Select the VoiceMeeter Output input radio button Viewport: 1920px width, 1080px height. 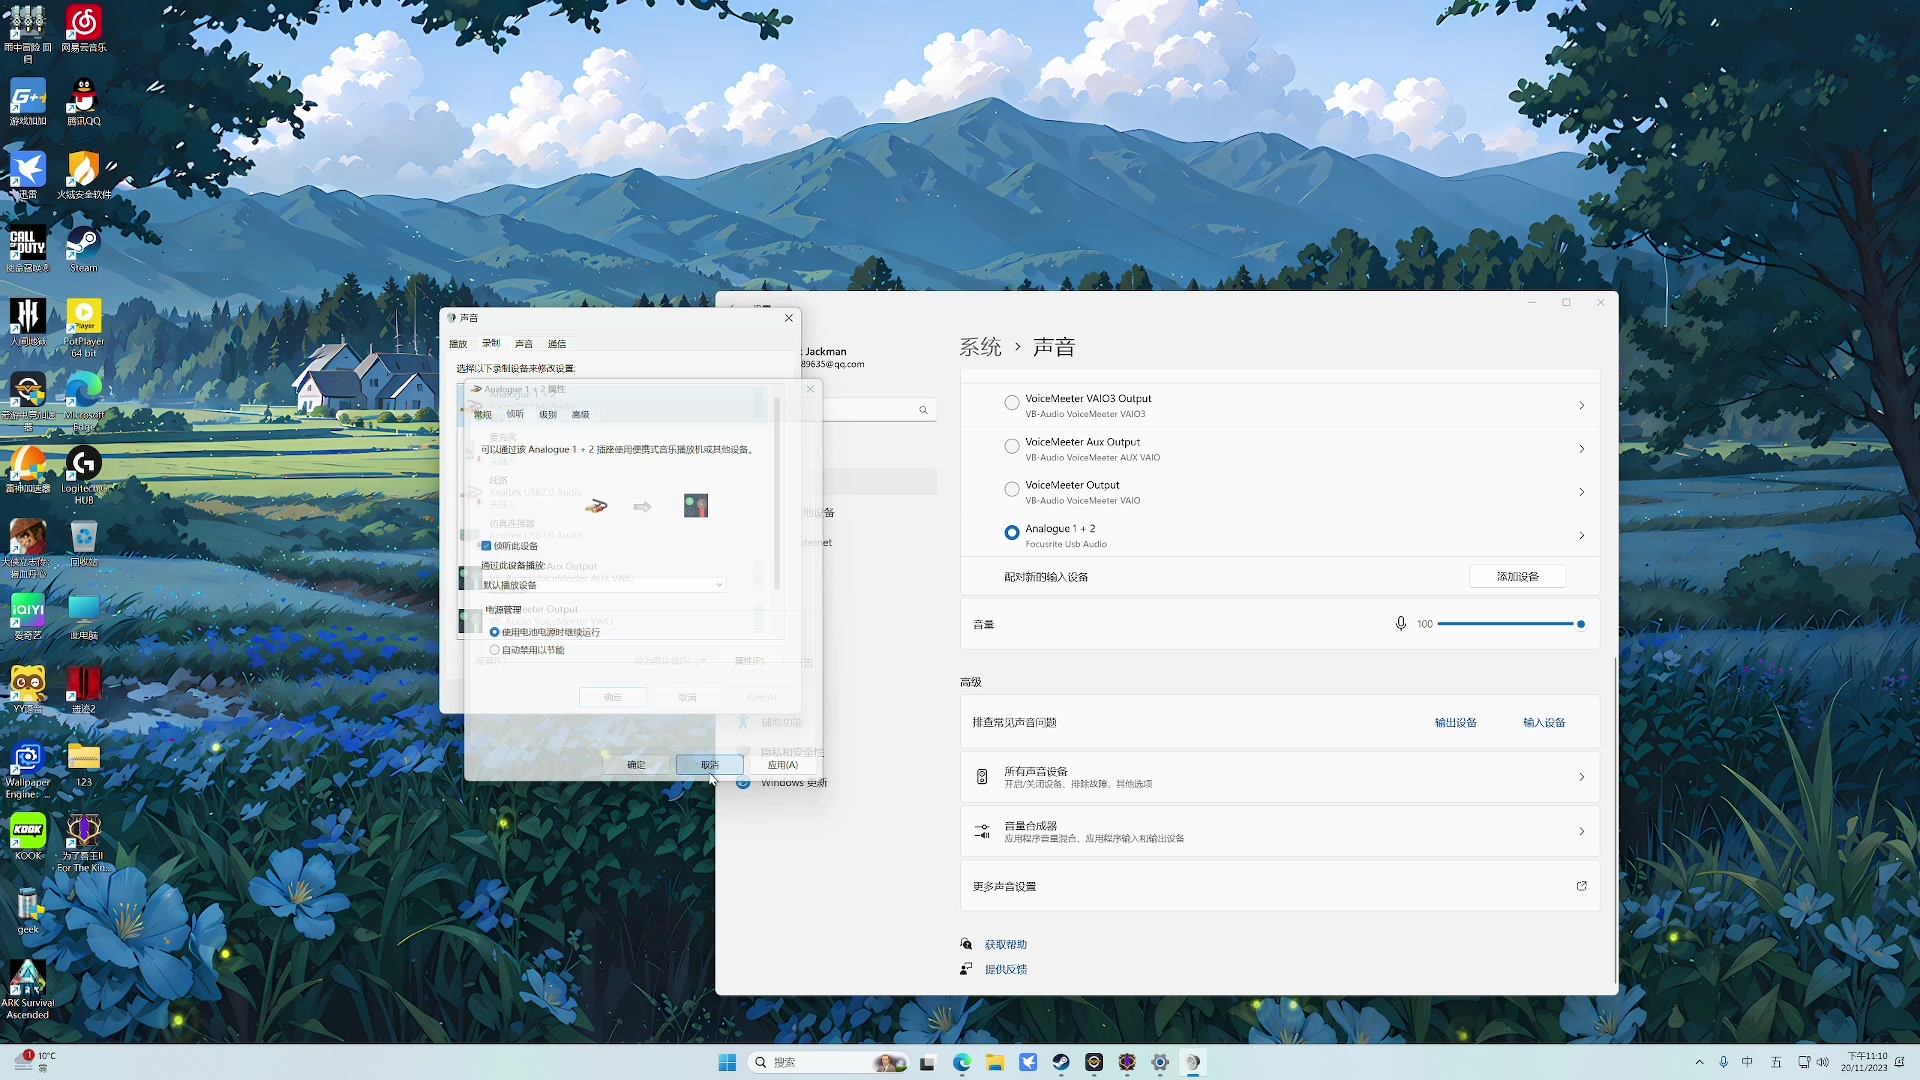tap(1012, 490)
